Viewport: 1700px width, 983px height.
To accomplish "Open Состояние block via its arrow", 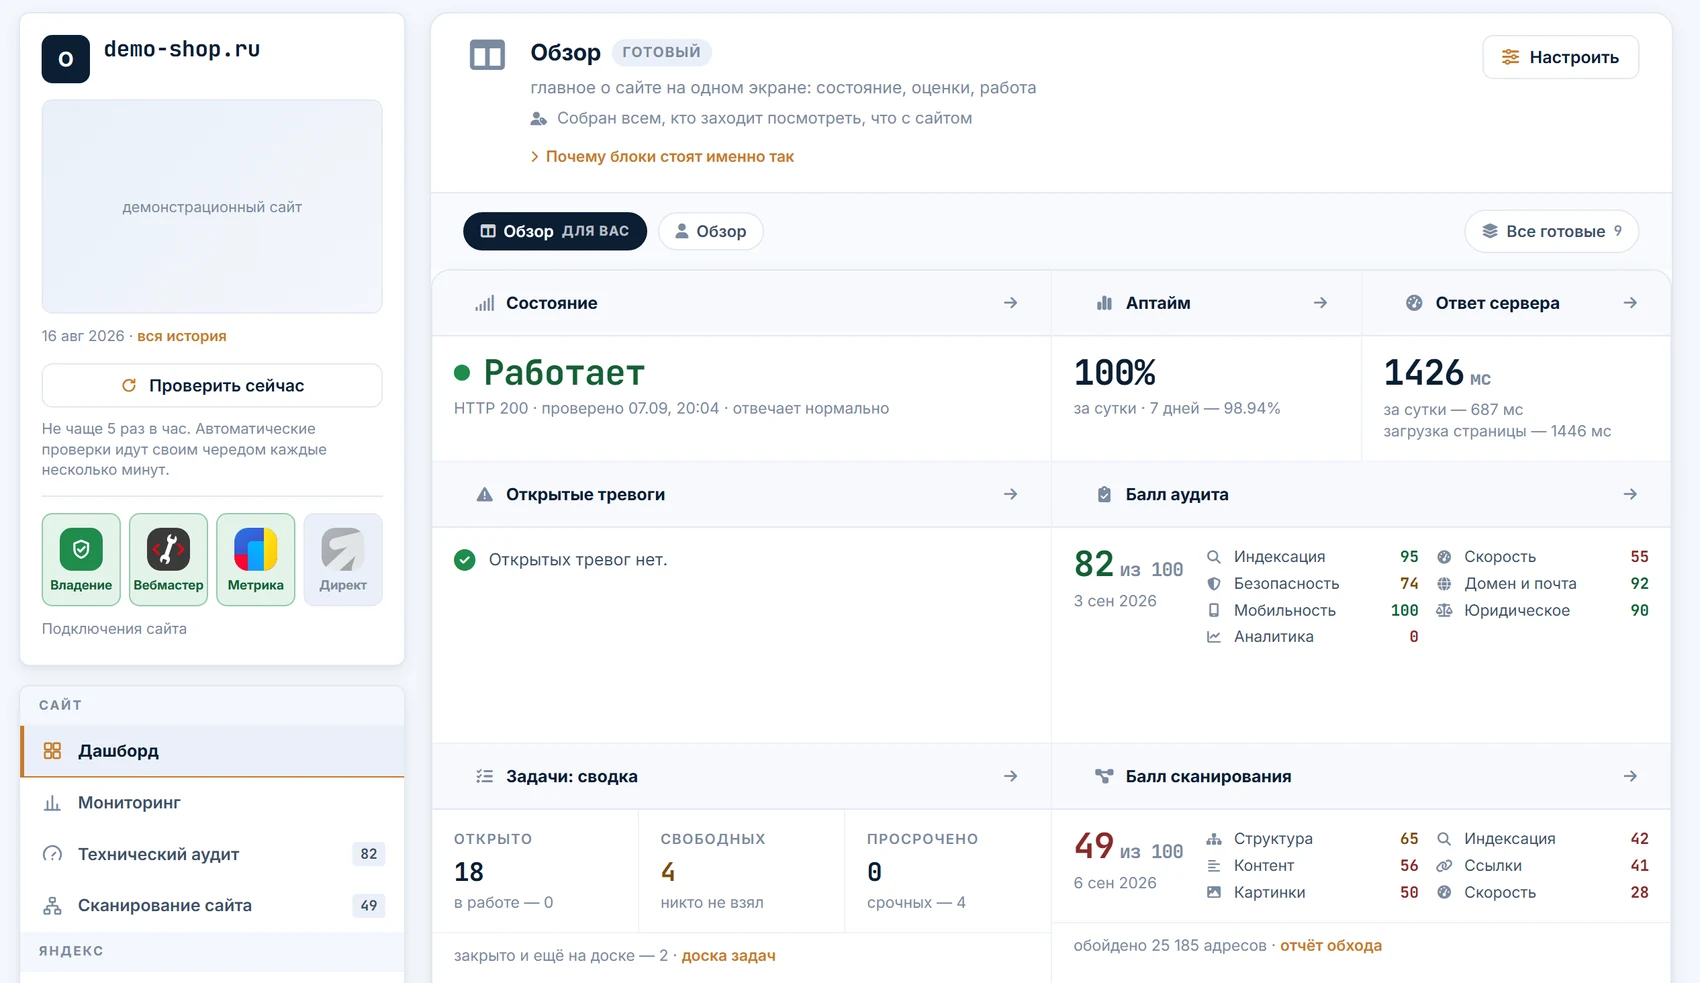I will (1010, 303).
